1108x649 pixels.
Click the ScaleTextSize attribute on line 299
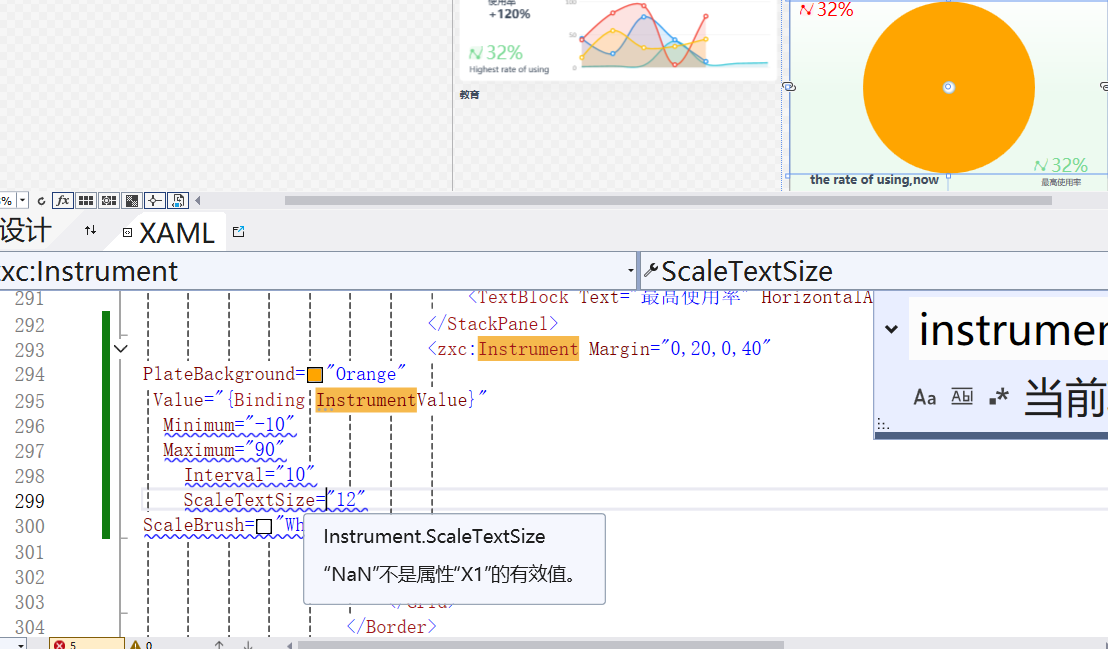pos(249,500)
